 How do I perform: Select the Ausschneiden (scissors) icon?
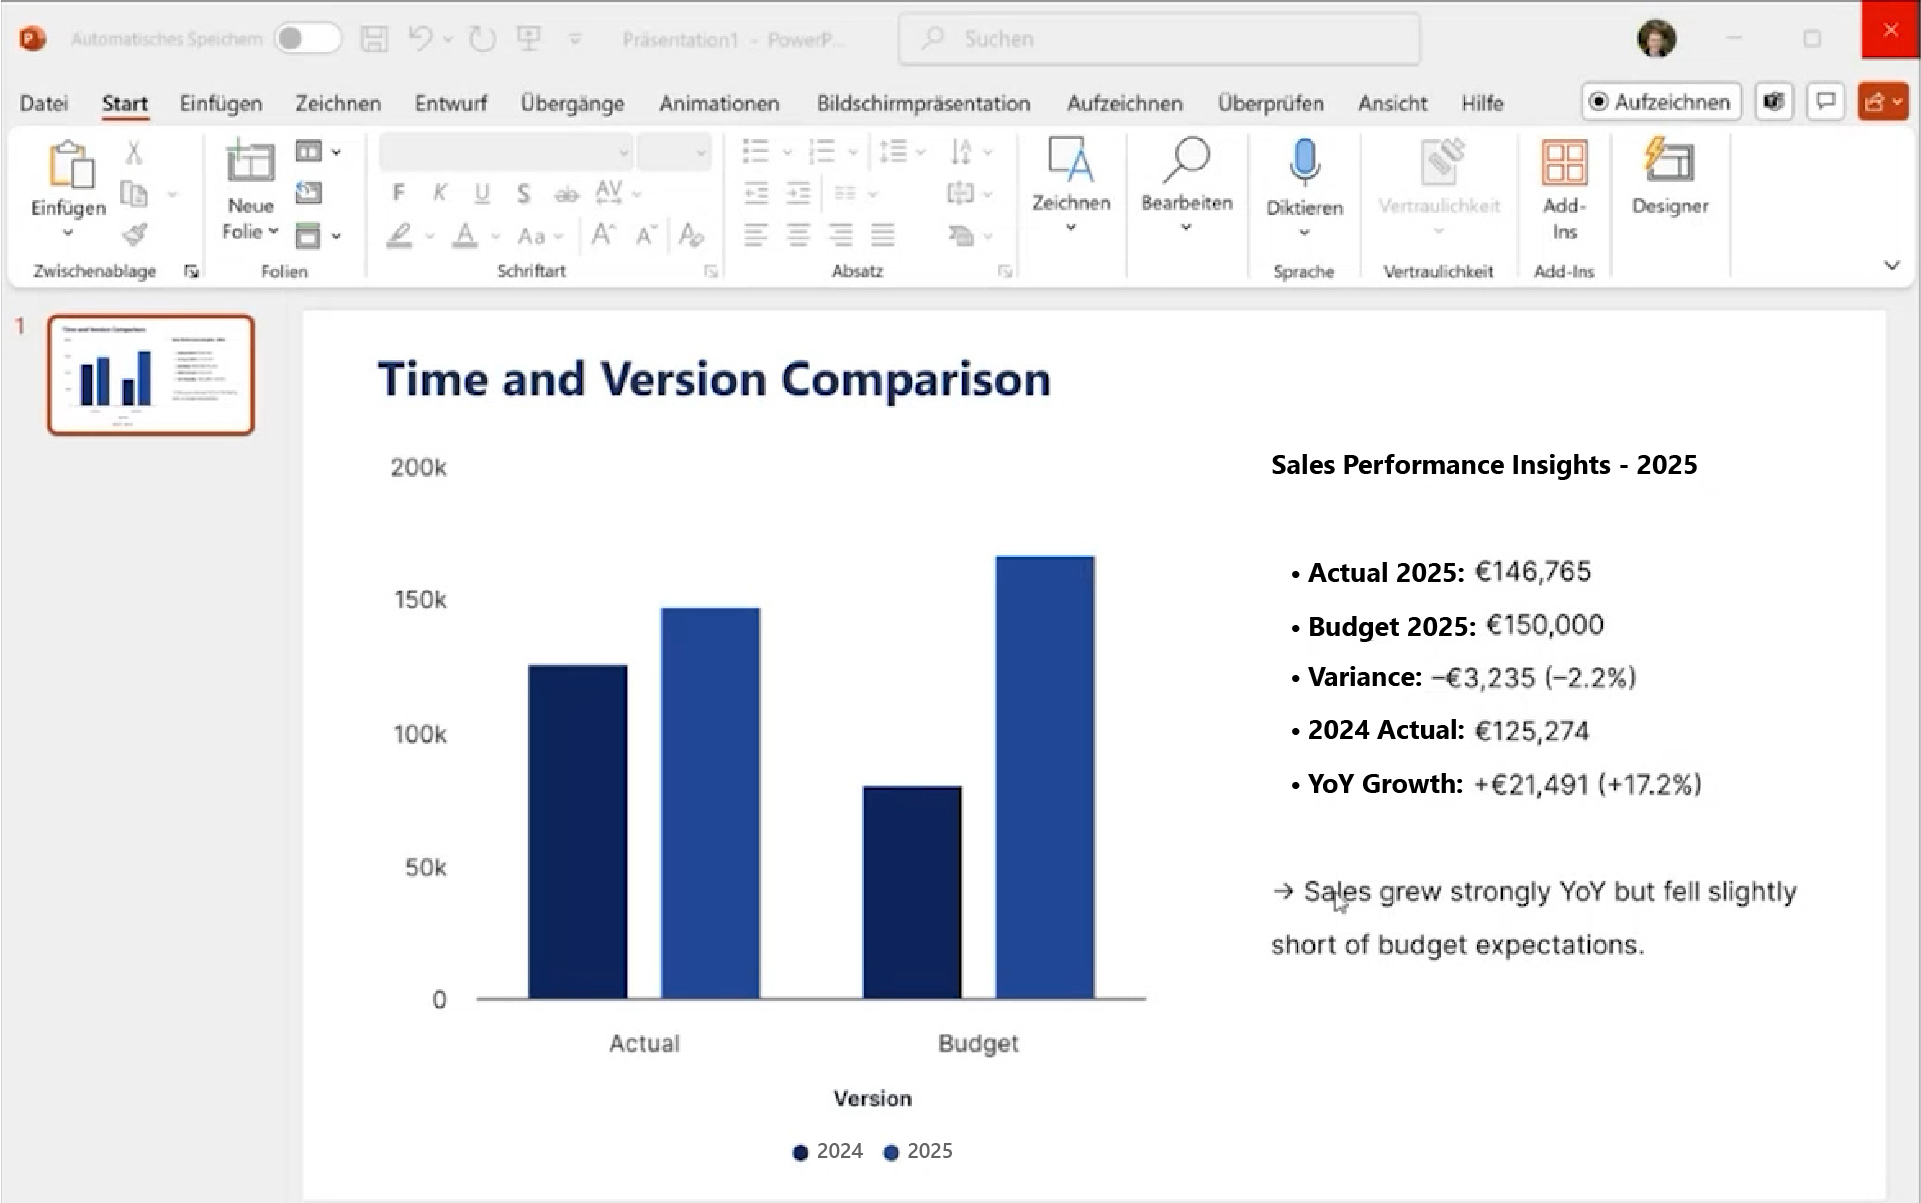[133, 152]
